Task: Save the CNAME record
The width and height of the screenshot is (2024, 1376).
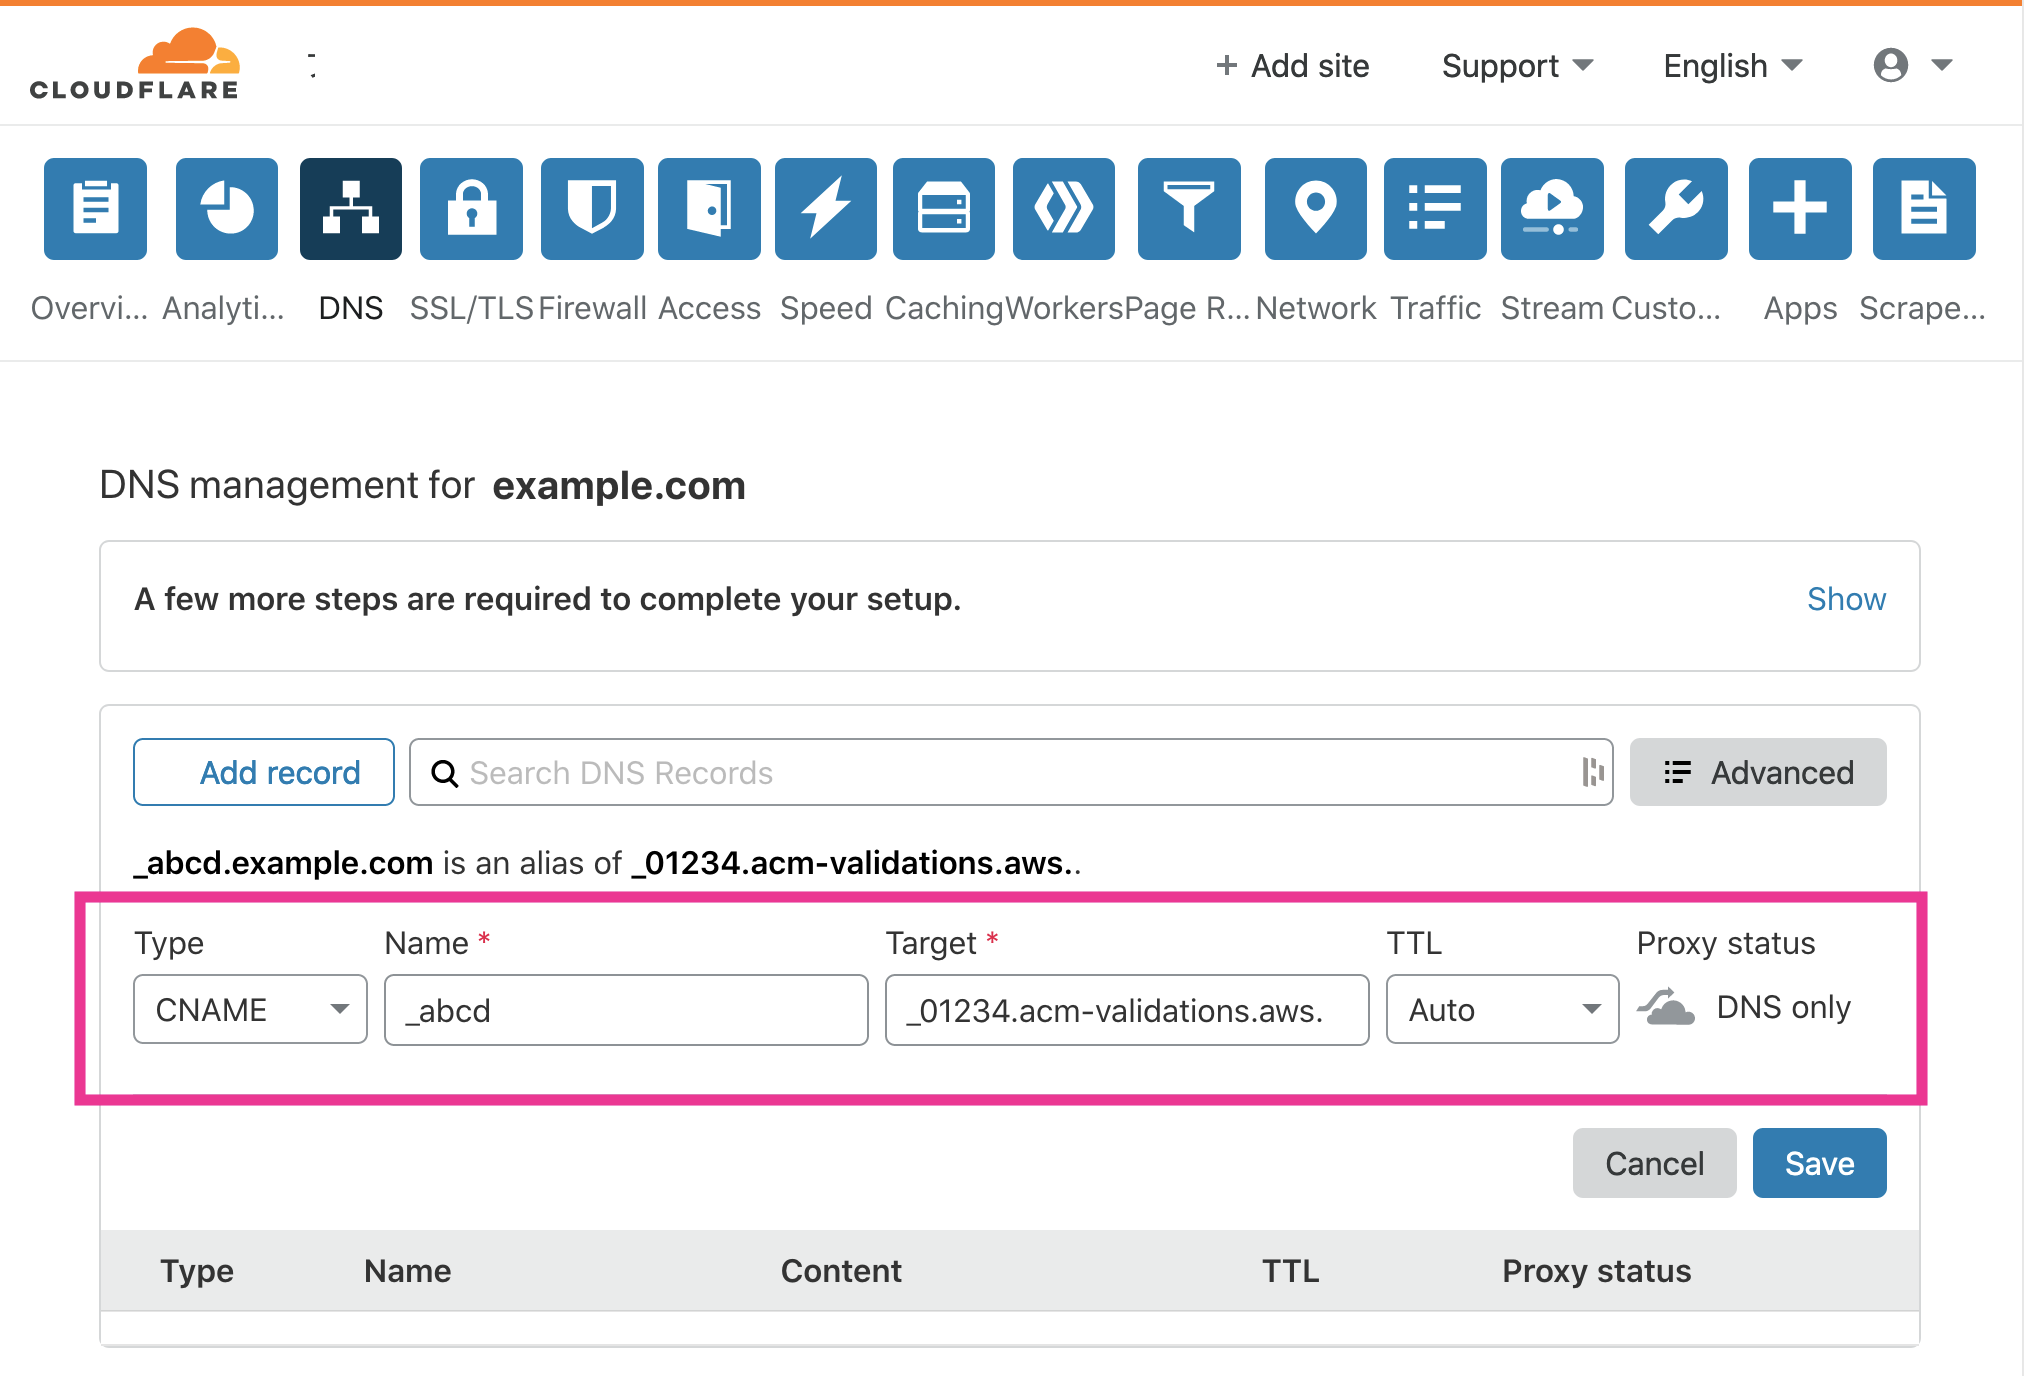Action: click(x=1819, y=1163)
